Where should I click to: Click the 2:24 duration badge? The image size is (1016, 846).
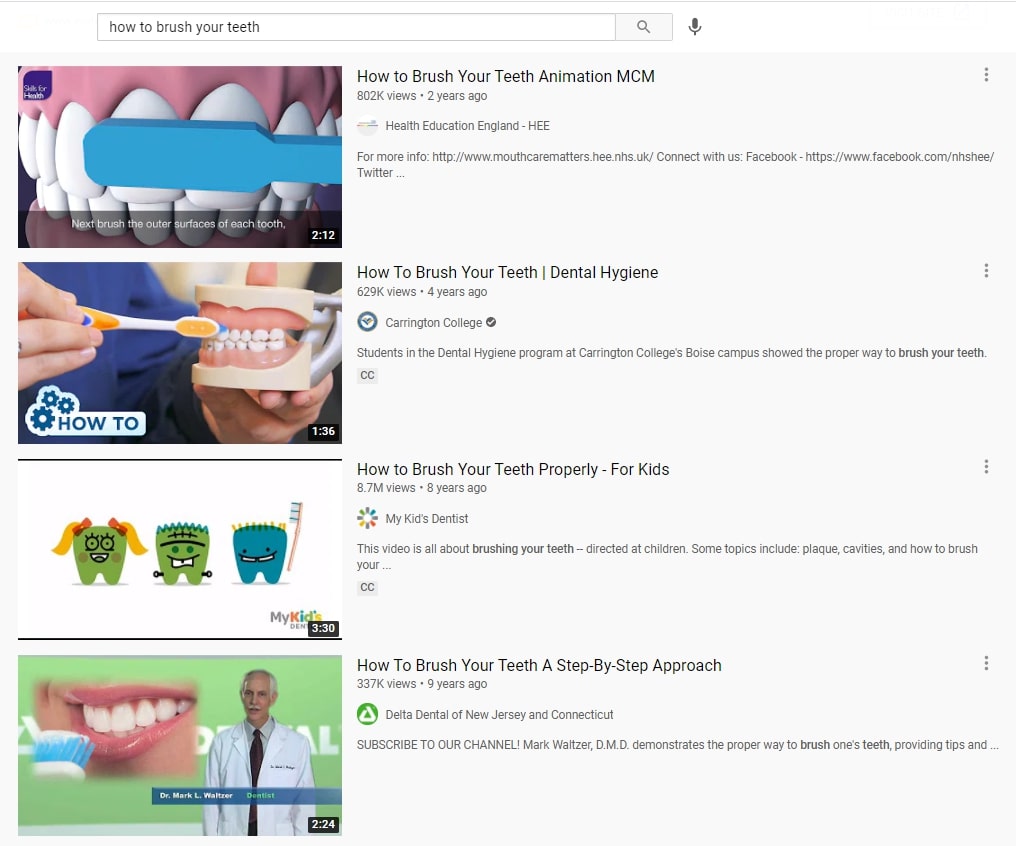[323, 824]
